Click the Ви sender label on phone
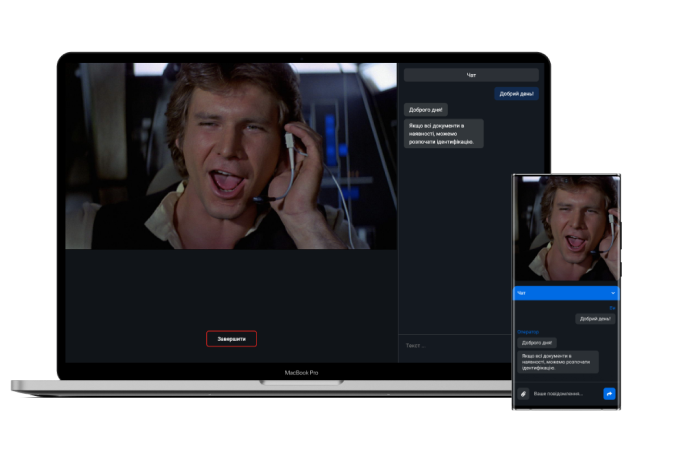 (x=612, y=307)
